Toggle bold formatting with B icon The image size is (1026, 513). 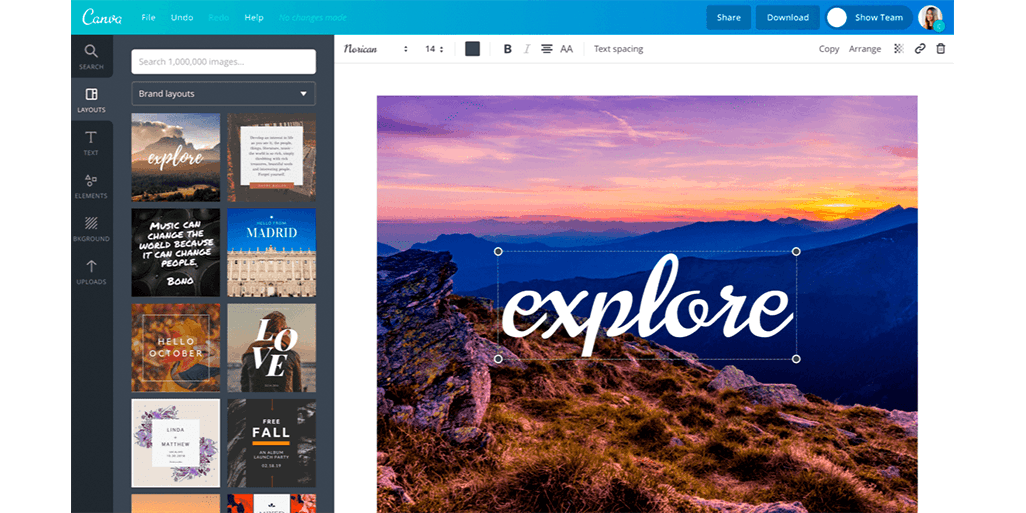point(507,49)
